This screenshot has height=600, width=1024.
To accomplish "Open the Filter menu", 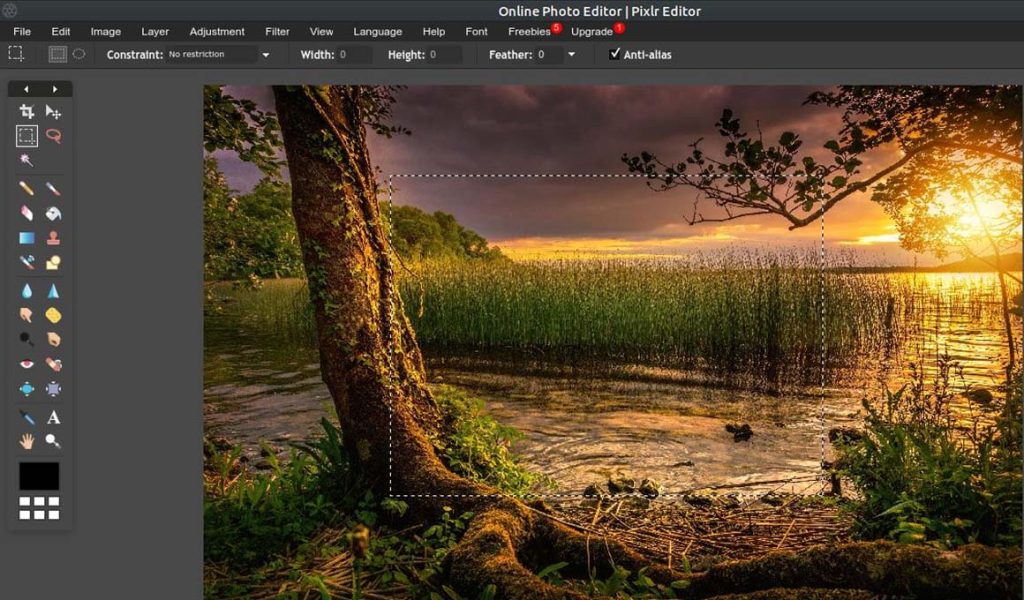I will tap(277, 31).
